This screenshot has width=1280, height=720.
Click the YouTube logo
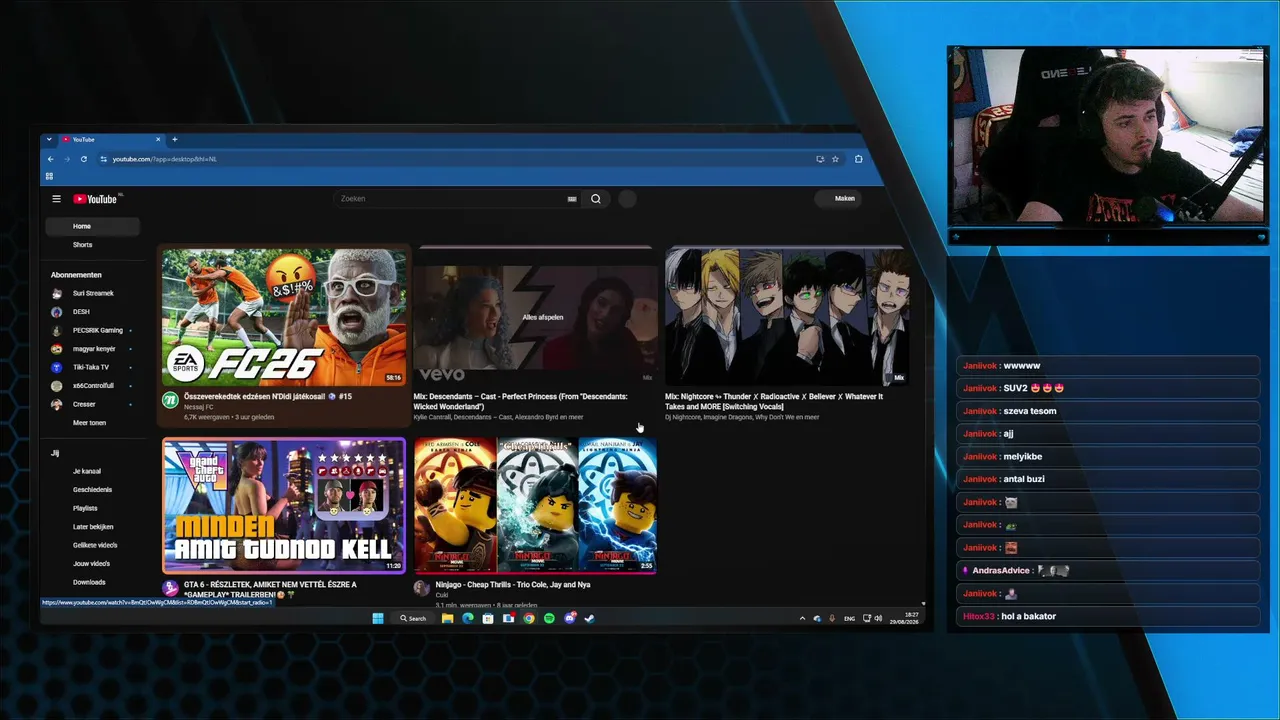pyautogui.click(x=96, y=199)
